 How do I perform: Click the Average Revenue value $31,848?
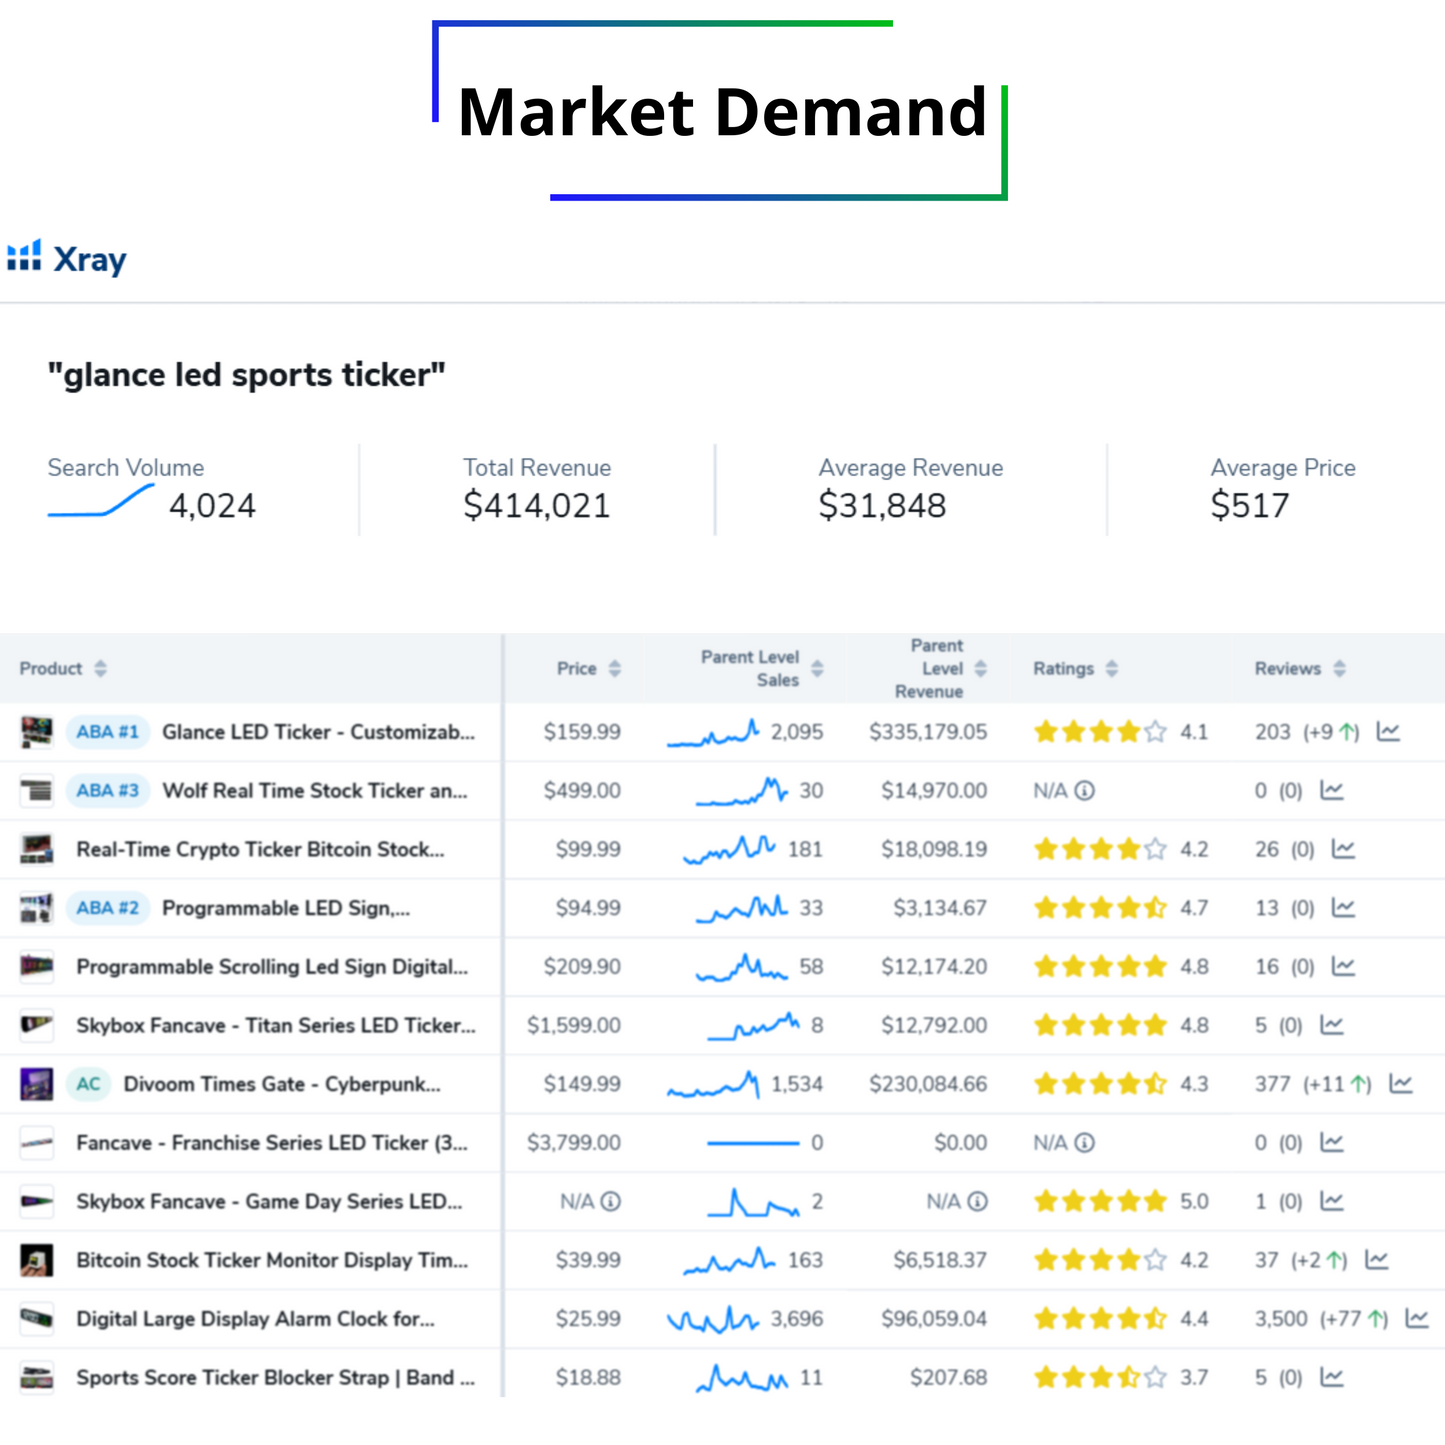[882, 505]
